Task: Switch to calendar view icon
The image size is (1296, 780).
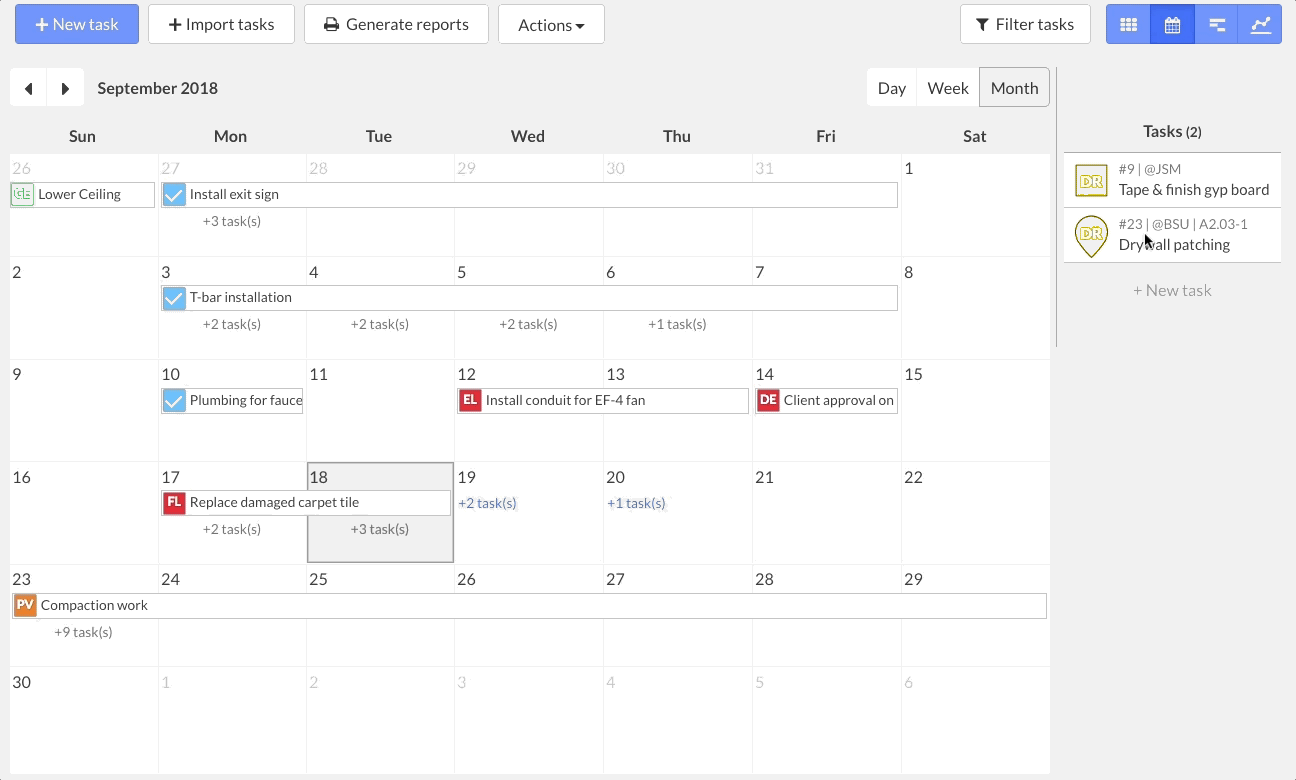Action: 1172,25
